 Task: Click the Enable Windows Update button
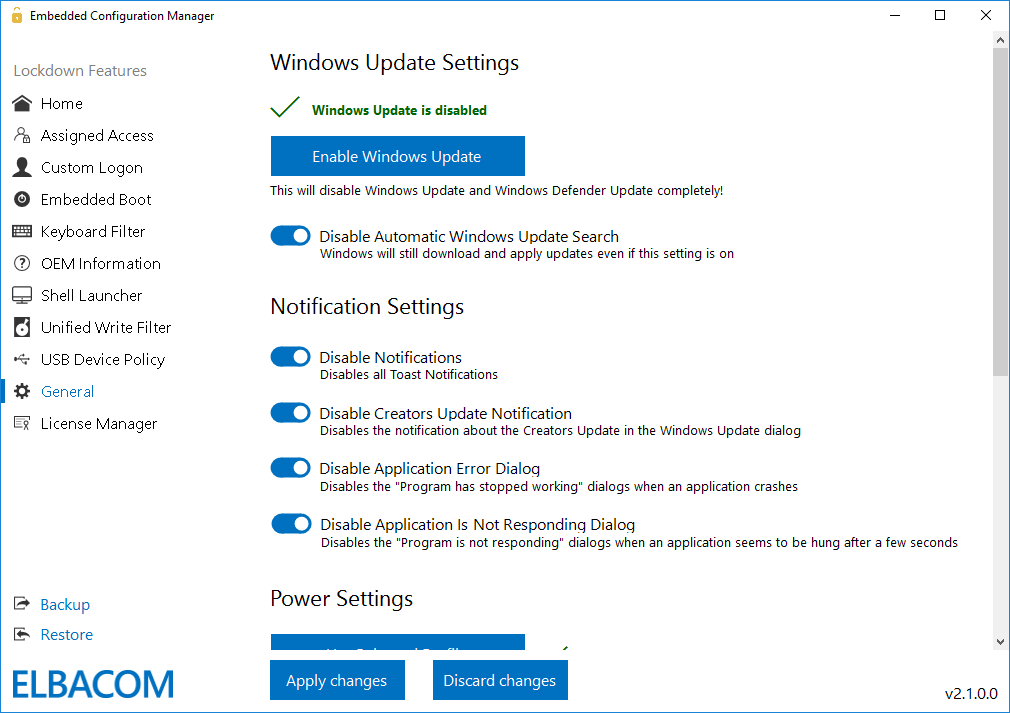click(397, 156)
